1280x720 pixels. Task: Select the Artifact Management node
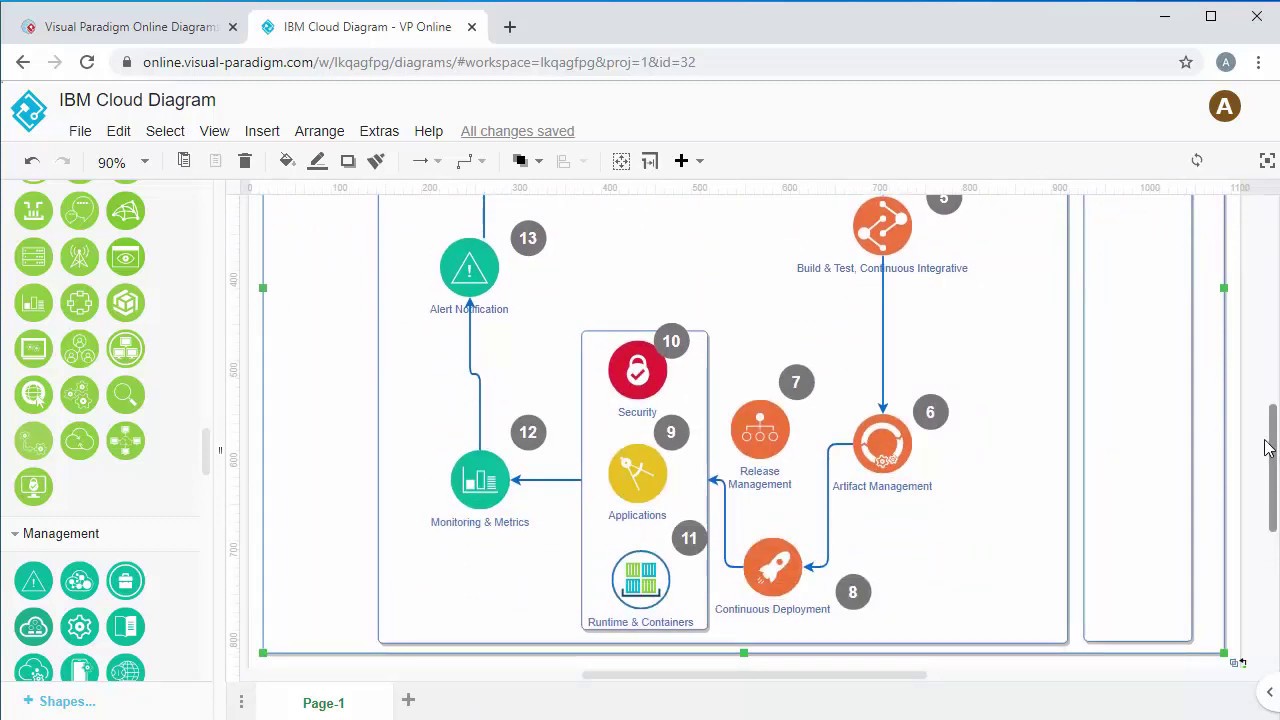(882, 445)
